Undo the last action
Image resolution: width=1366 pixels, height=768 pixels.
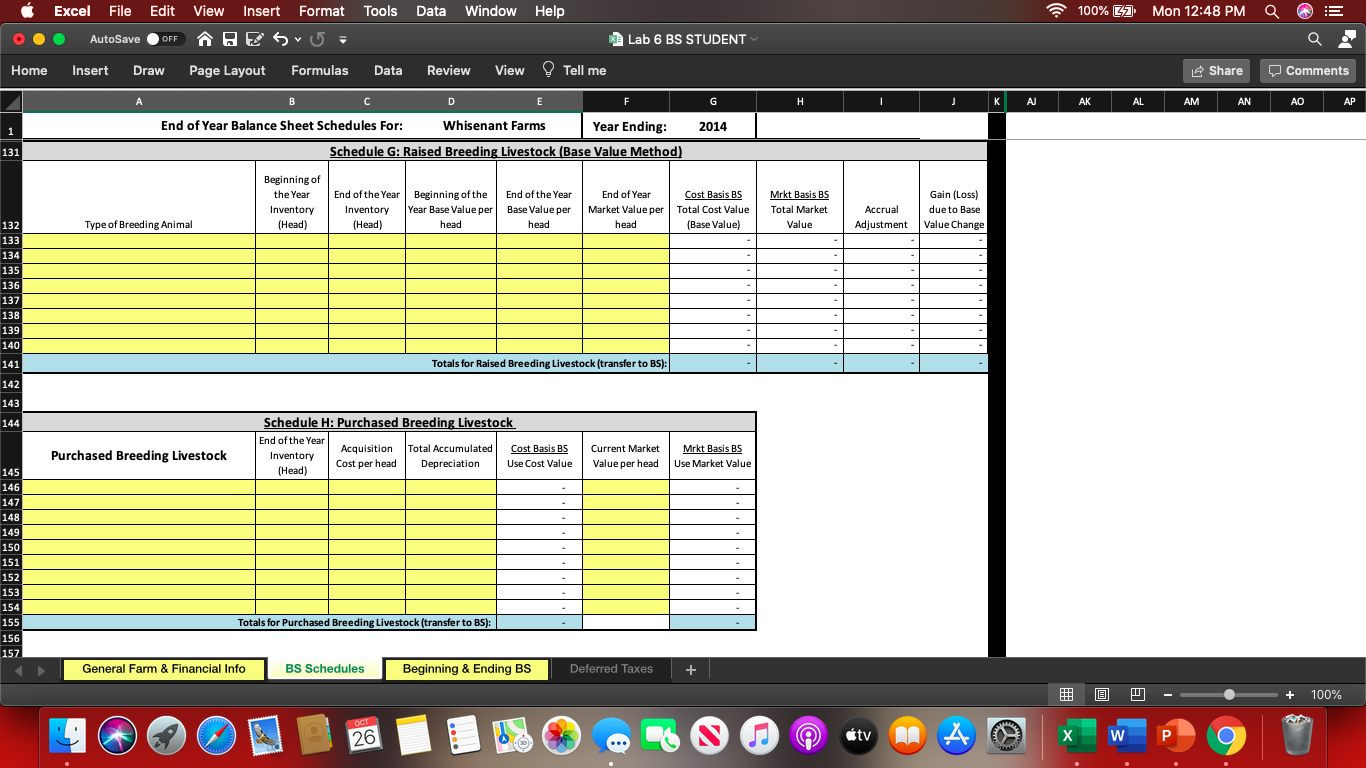click(281, 38)
